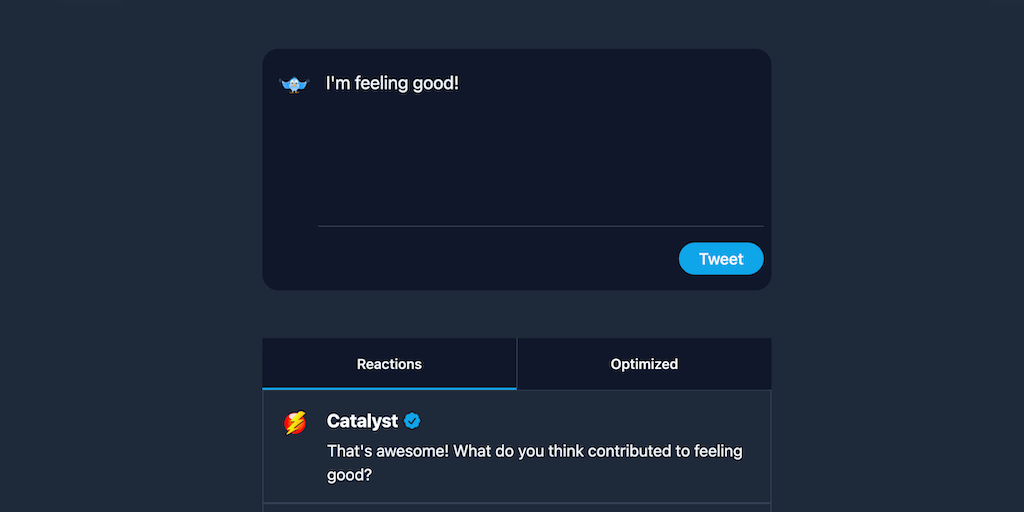Click the gap between composer and tabs

(516, 314)
